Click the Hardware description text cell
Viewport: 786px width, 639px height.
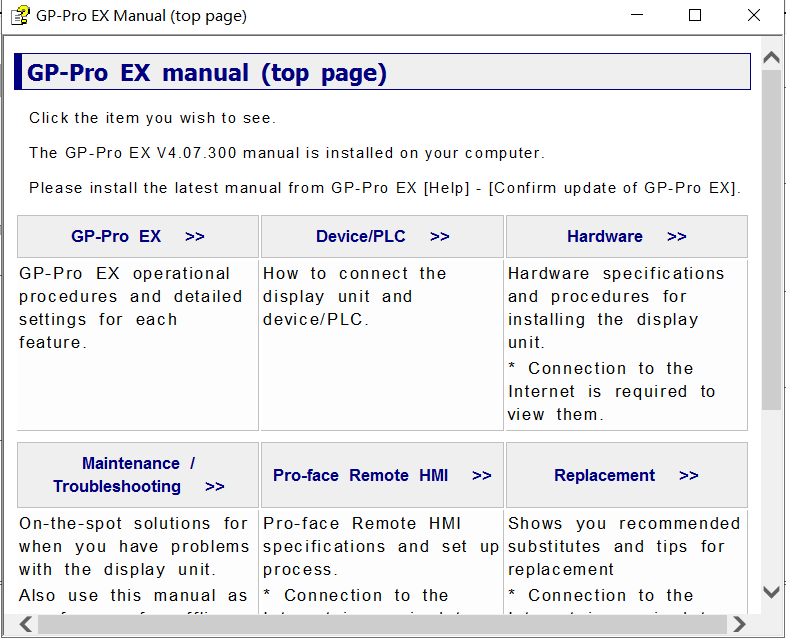coord(626,343)
